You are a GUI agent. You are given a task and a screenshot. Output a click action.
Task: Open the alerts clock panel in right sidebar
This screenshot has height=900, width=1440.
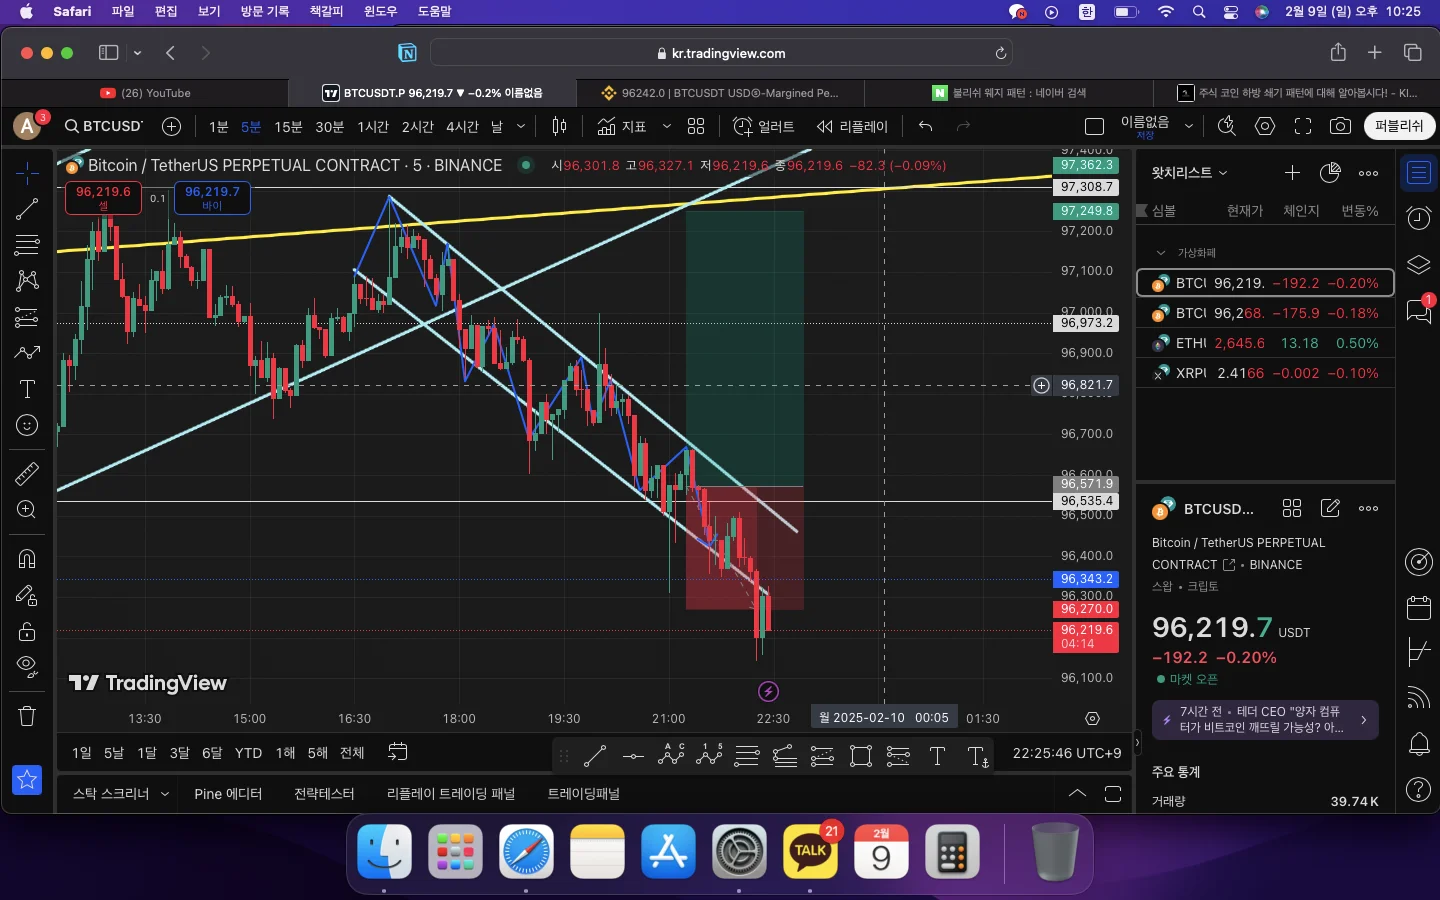coord(1419,218)
